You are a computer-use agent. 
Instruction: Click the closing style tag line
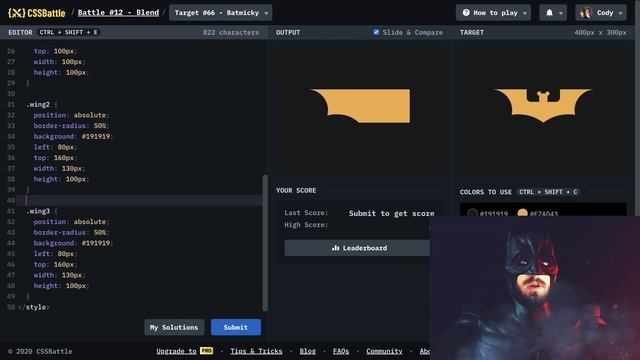coord(34,307)
